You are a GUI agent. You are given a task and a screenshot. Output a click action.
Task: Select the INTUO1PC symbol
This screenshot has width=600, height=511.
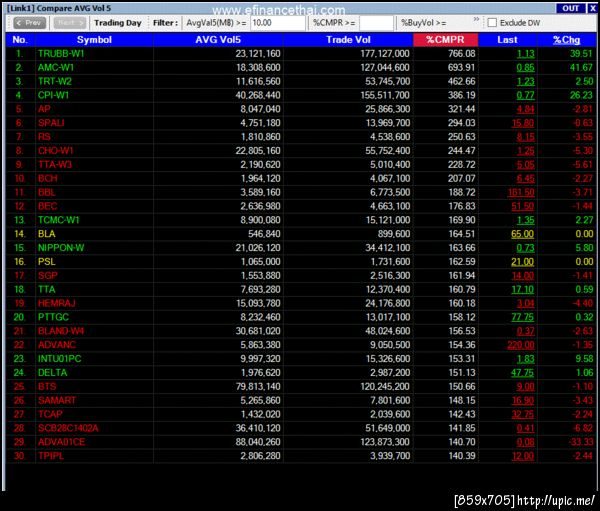pyautogui.click(x=59, y=359)
